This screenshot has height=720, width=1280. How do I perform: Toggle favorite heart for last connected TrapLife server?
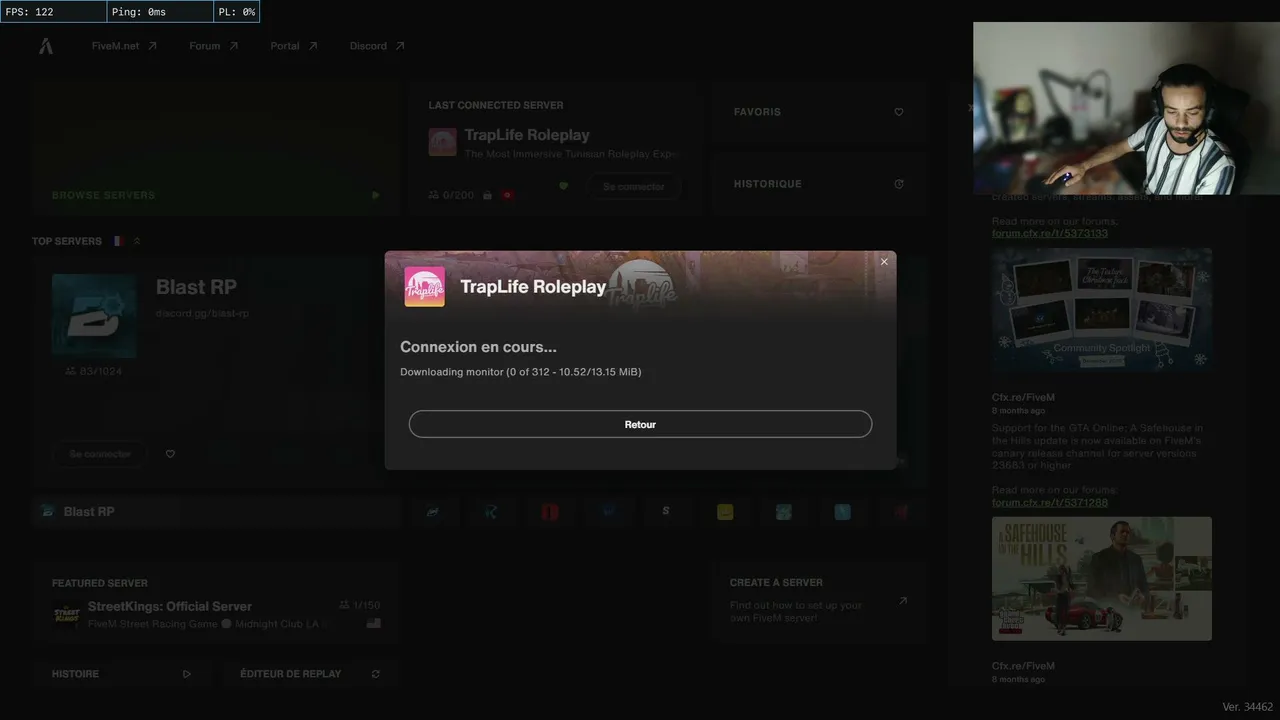coord(563,186)
